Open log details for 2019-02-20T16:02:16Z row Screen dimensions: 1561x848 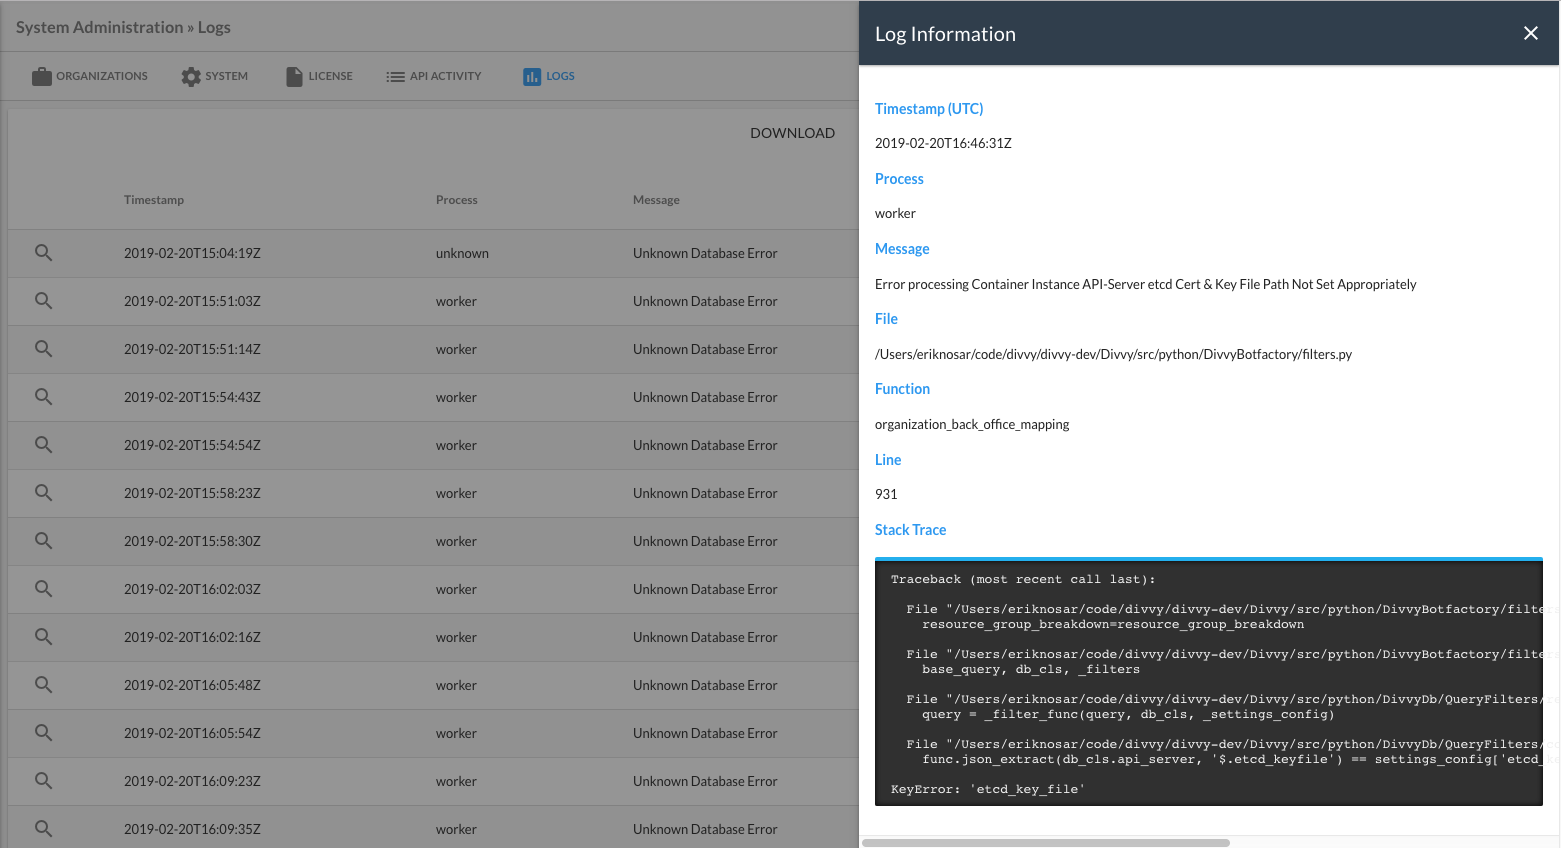(x=43, y=637)
